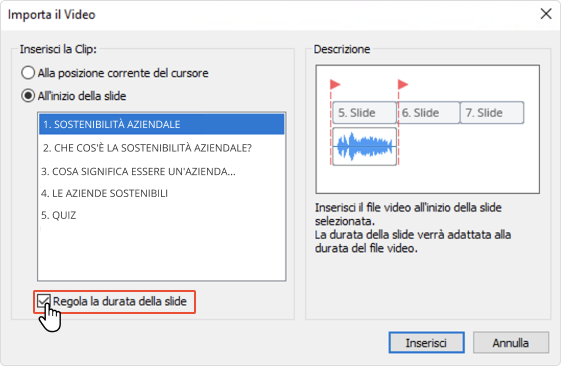Click the 'Importa il Video' title bar
Screen dimensions: 561x366
pyautogui.click(x=272, y=15)
